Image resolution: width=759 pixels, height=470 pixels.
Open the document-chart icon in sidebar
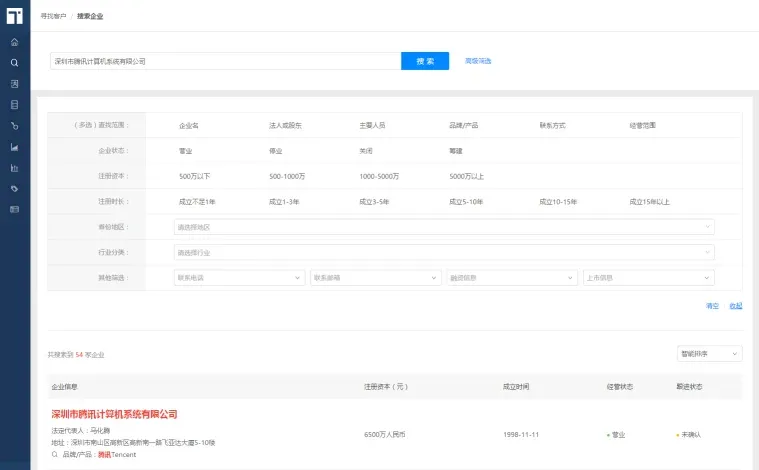click(15, 84)
